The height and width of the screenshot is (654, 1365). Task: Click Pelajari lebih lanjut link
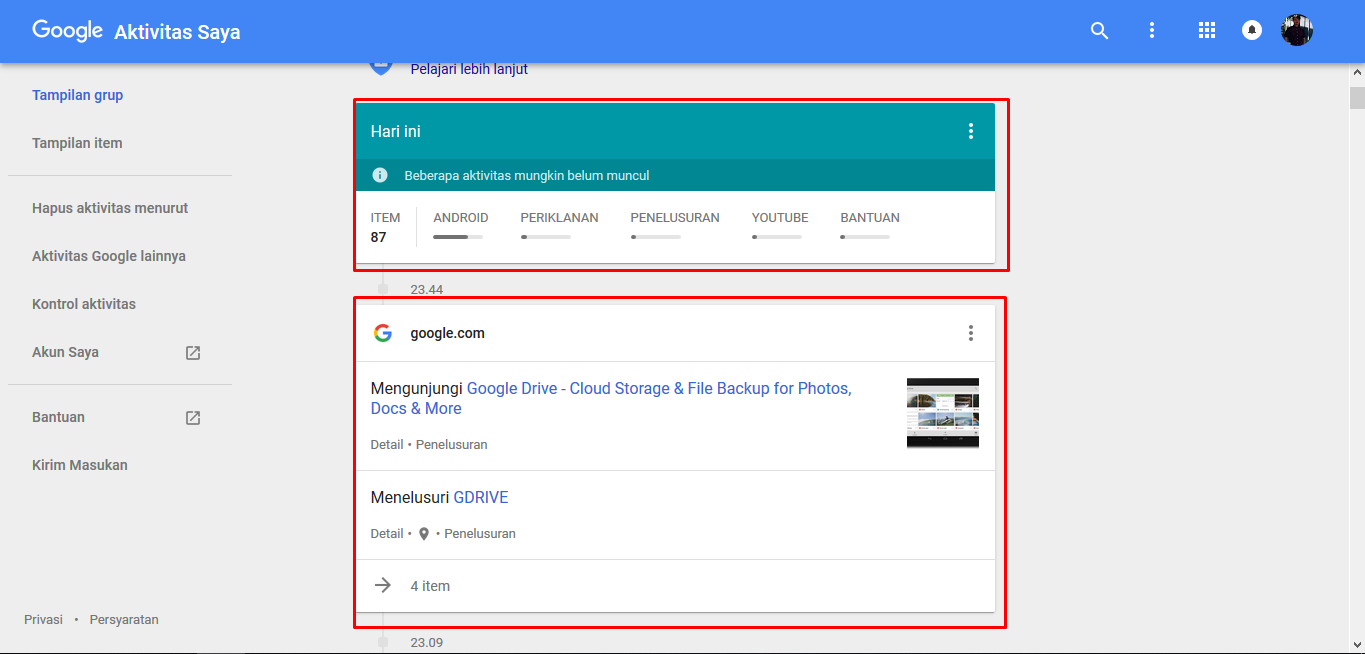point(469,69)
